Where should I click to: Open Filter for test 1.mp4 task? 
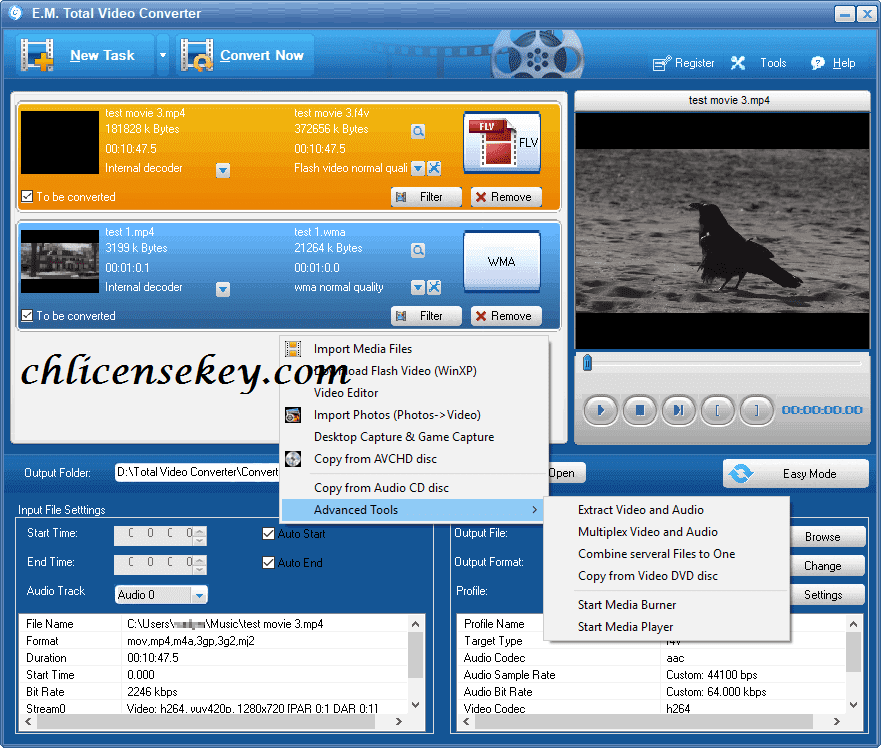[426, 316]
